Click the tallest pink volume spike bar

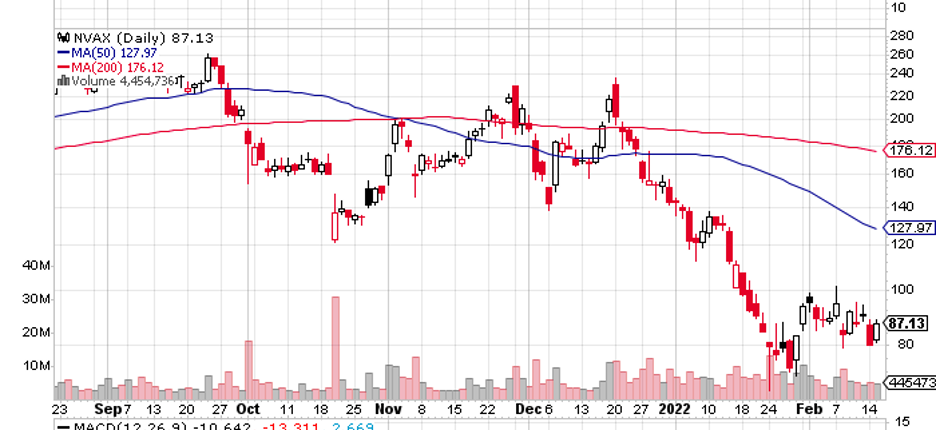pos(335,348)
